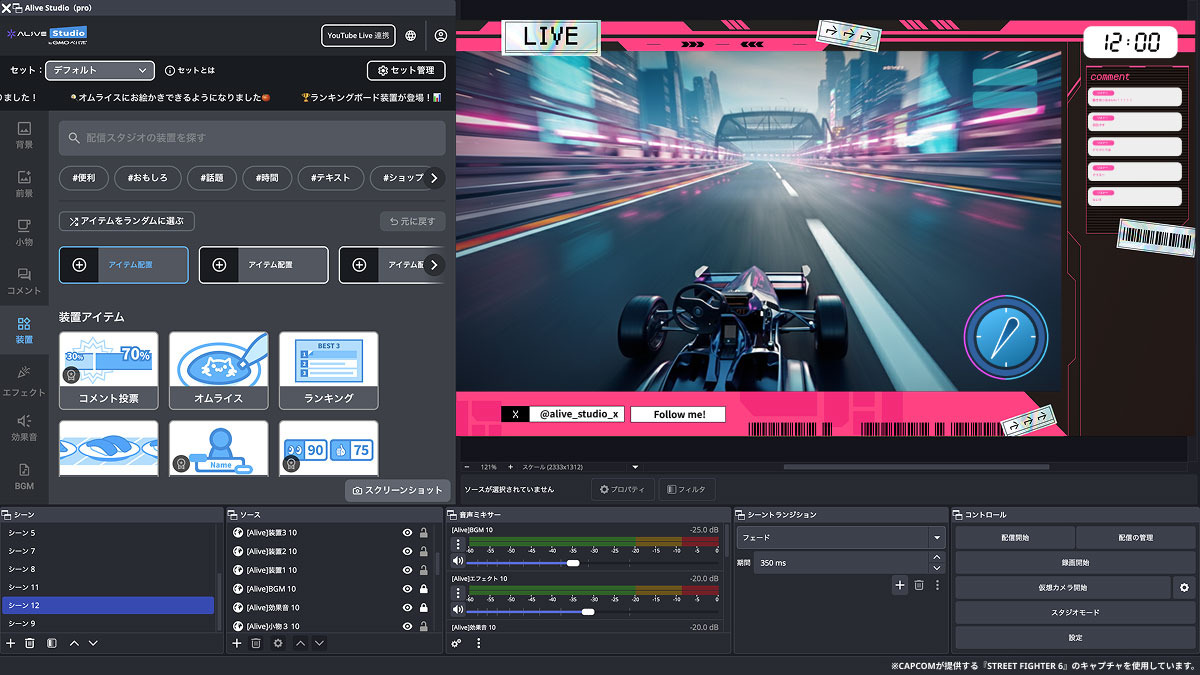The image size is (1200, 675).
Task: Click アイテムをランダムに選ぶ button
Action: point(127,221)
